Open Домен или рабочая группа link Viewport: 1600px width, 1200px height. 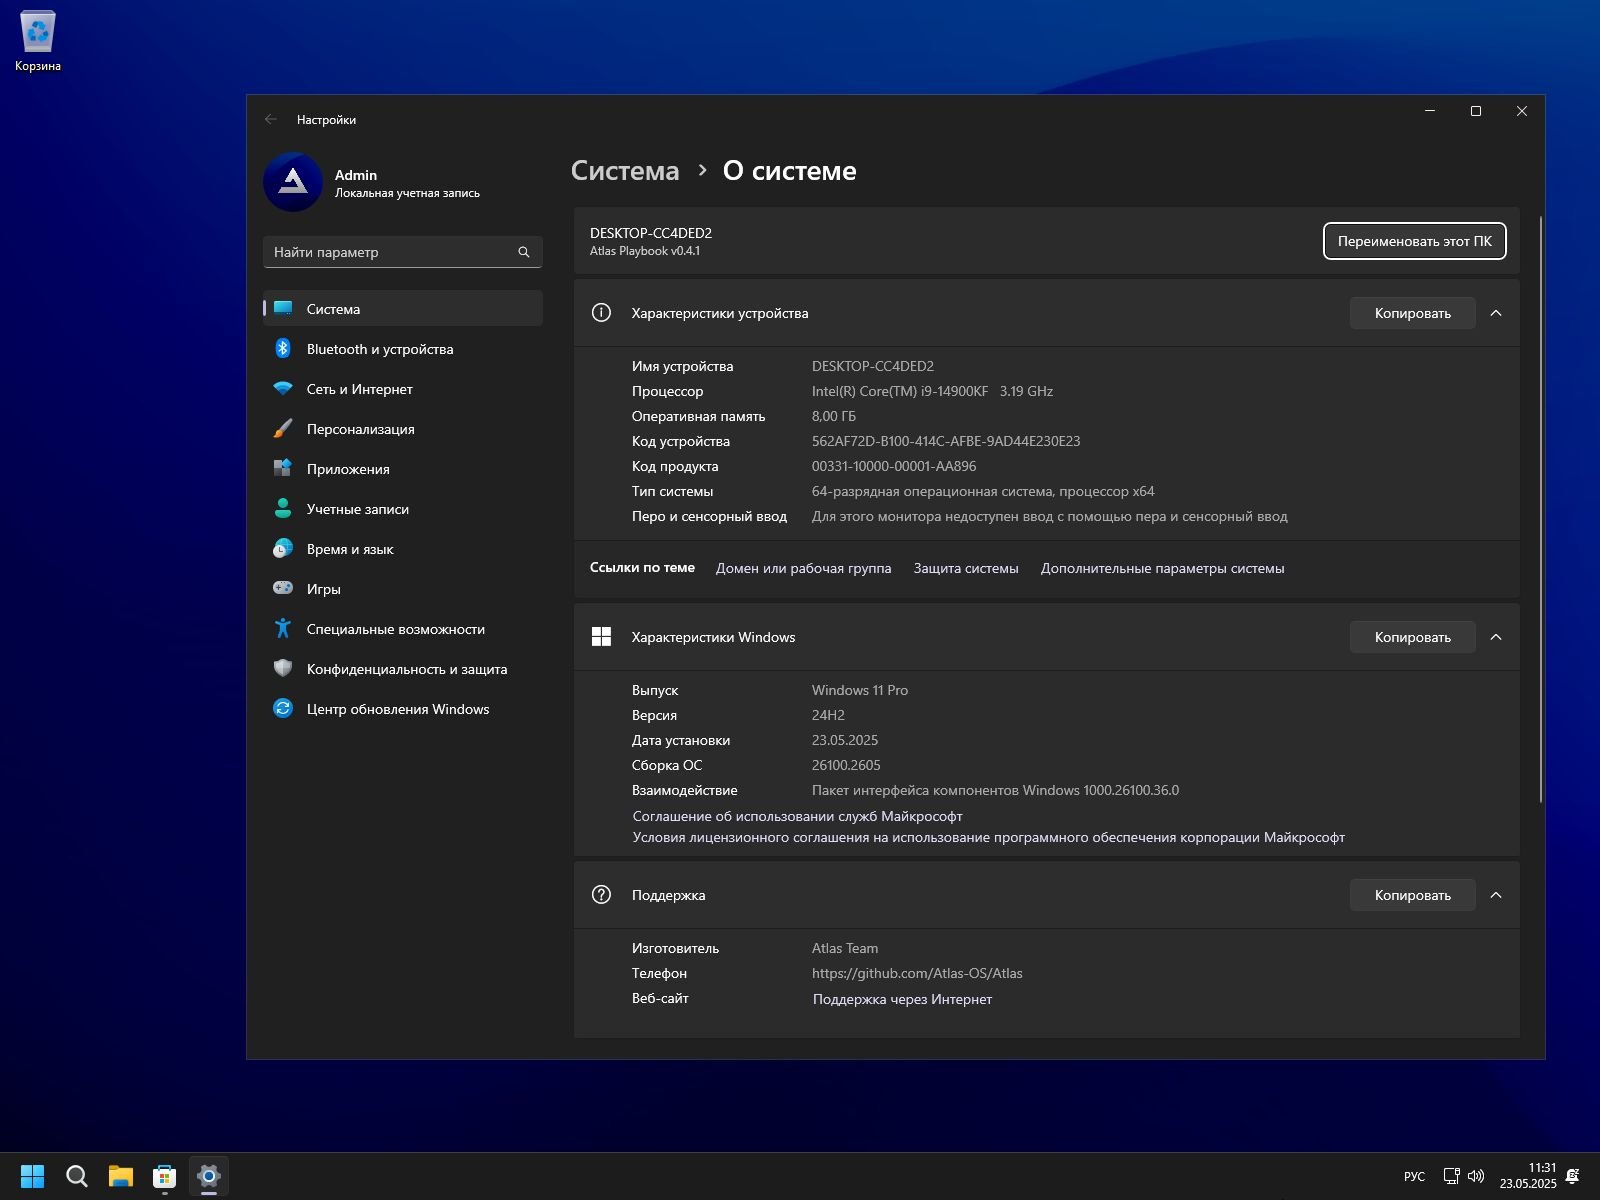(x=803, y=568)
